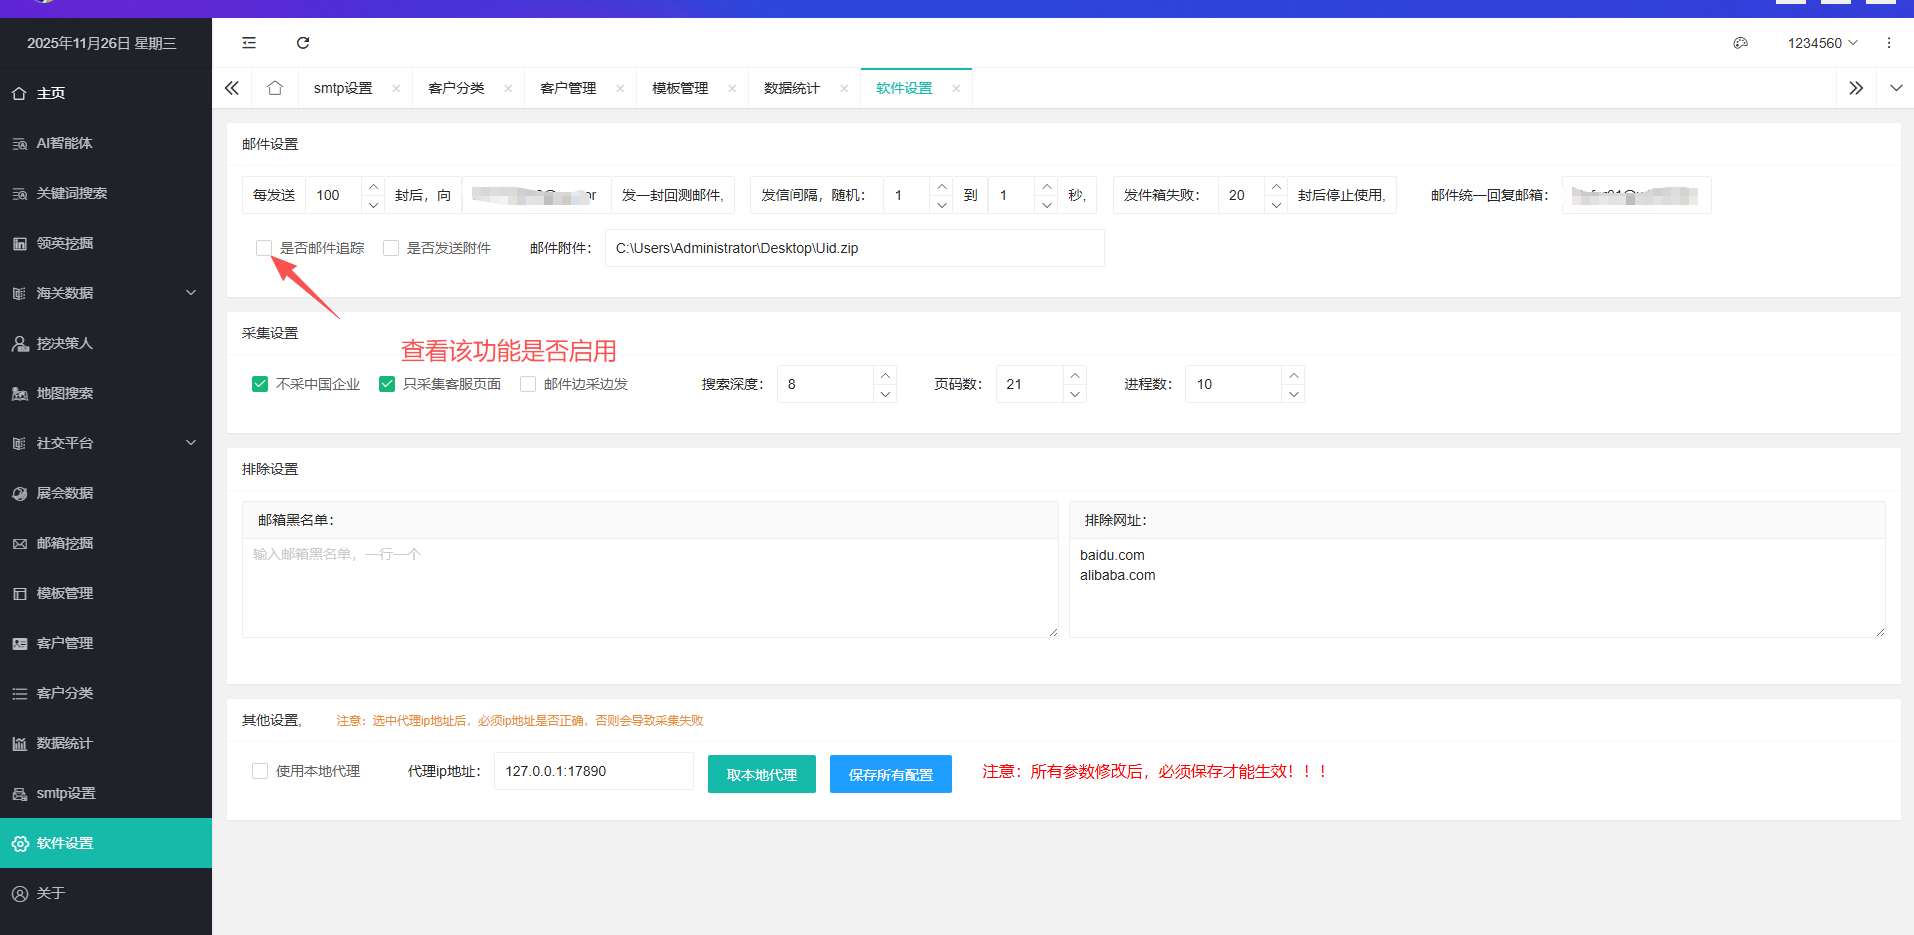
Task: Enable the 是否邮件追踪 checkbox
Action: (x=264, y=248)
